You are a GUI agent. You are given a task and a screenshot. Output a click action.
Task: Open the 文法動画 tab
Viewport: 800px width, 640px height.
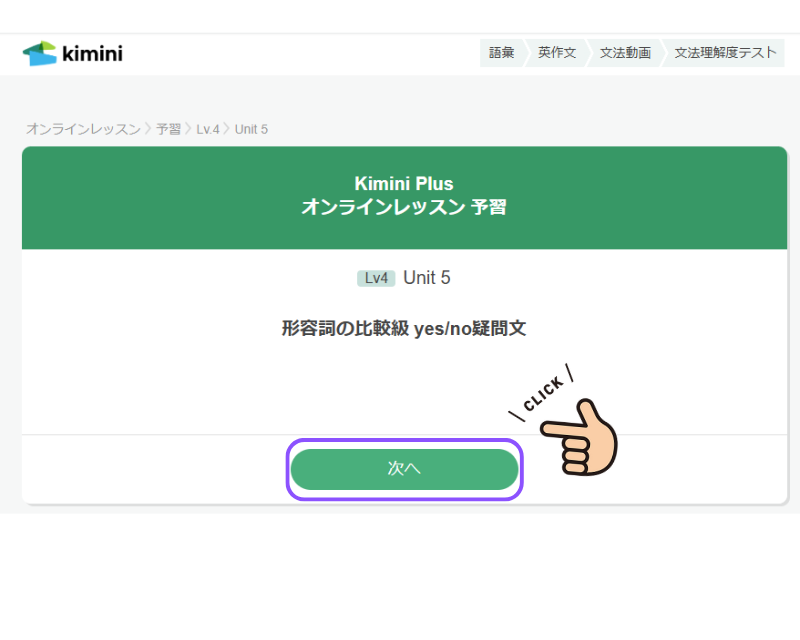tap(625, 53)
